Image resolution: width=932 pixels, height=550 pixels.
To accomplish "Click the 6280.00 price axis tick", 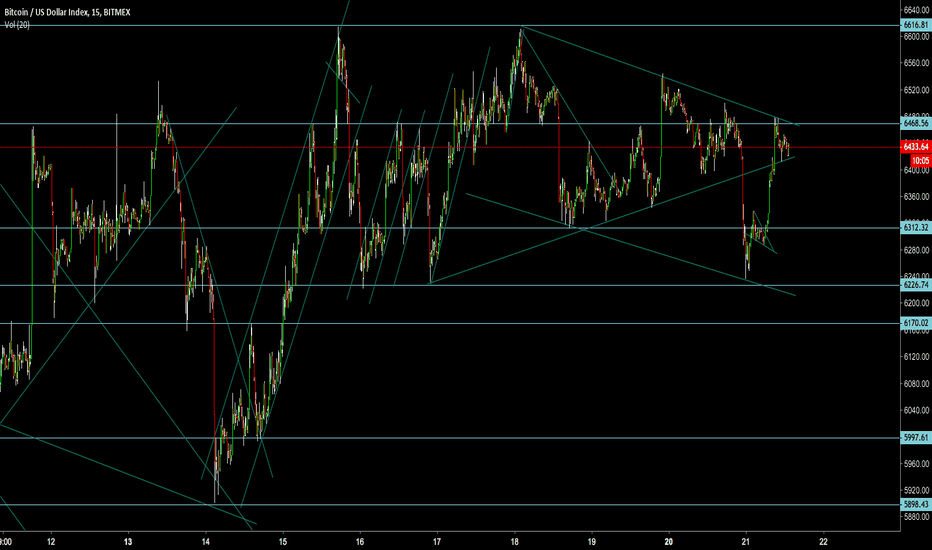I will tap(916, 250).
